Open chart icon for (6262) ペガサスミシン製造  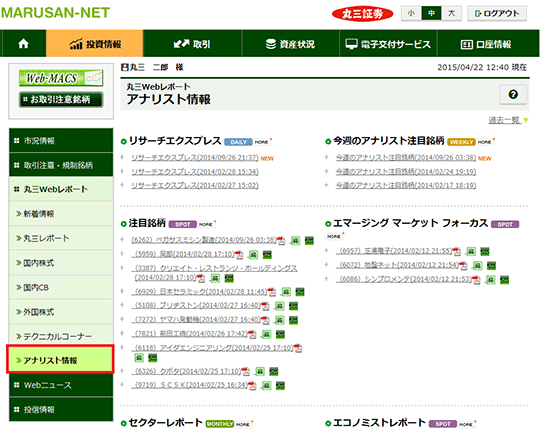click(x=309, y=240)
